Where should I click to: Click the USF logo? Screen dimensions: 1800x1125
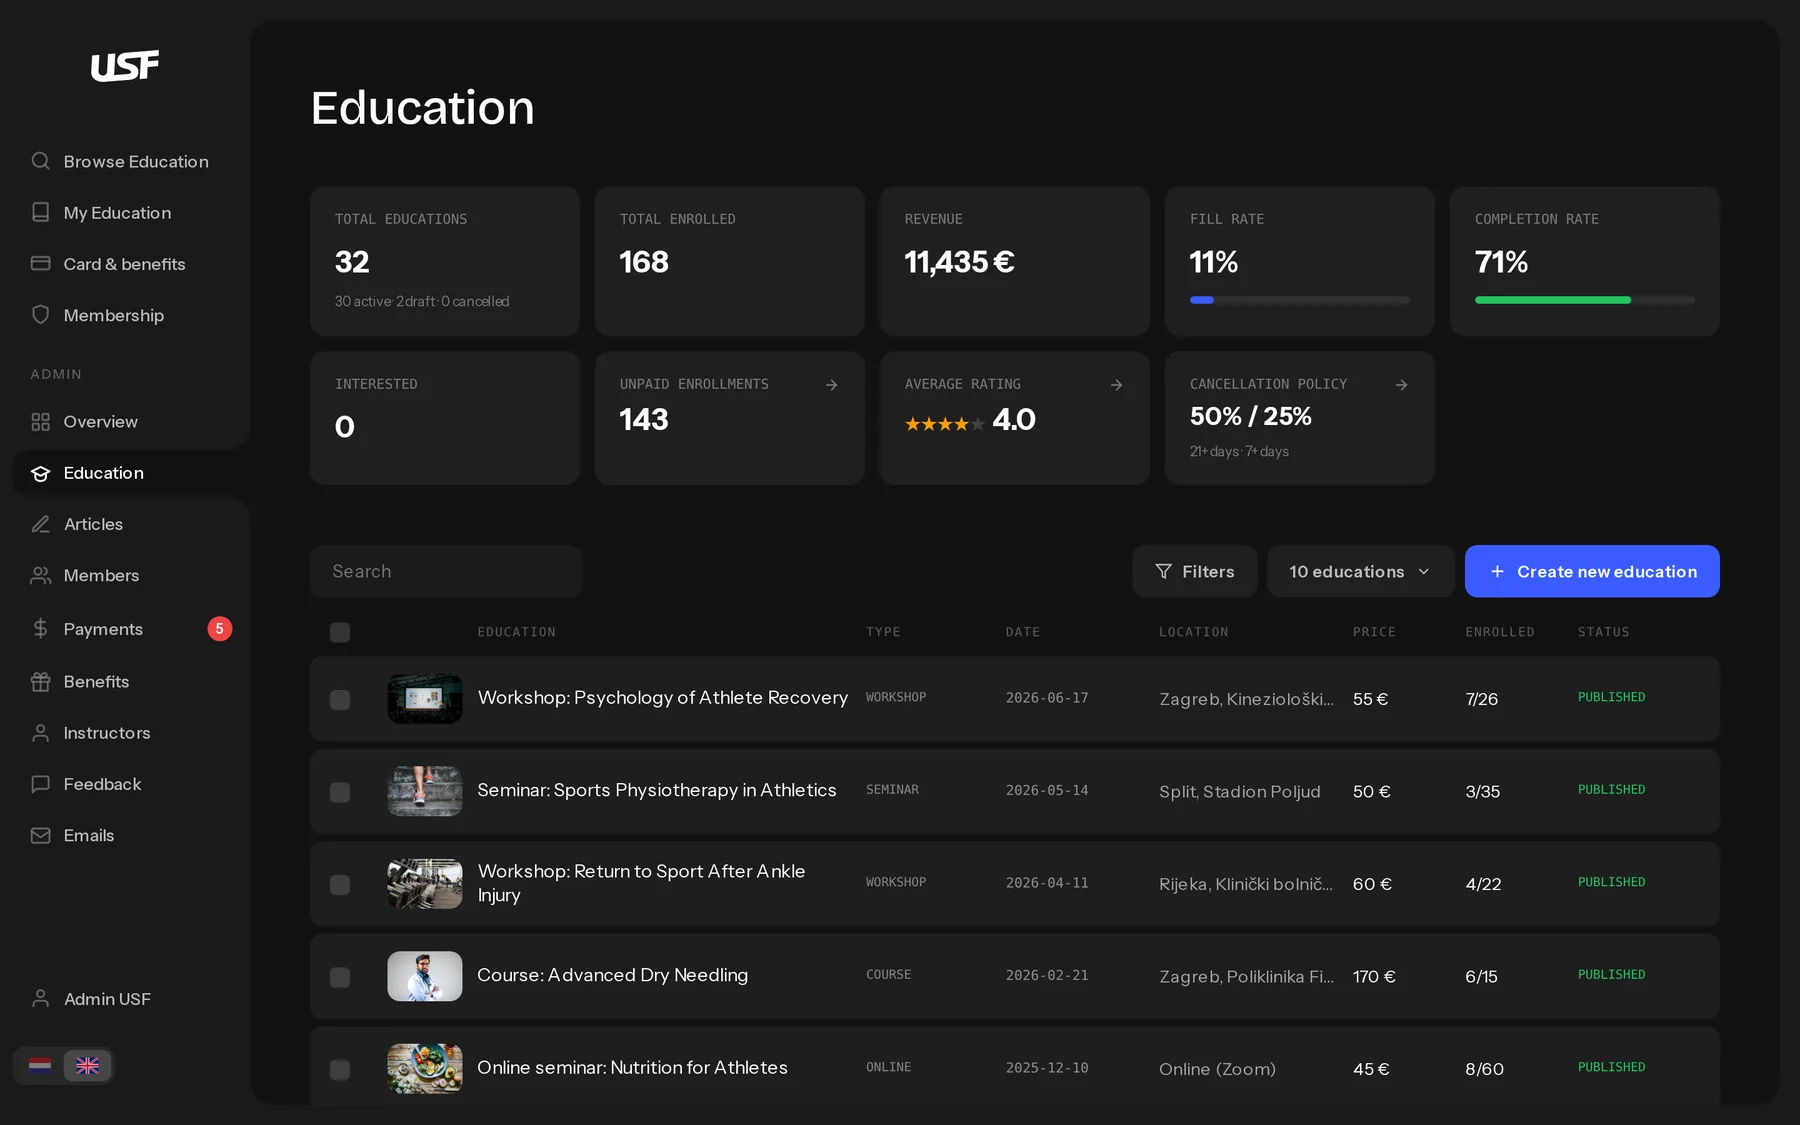pos(125,66)
